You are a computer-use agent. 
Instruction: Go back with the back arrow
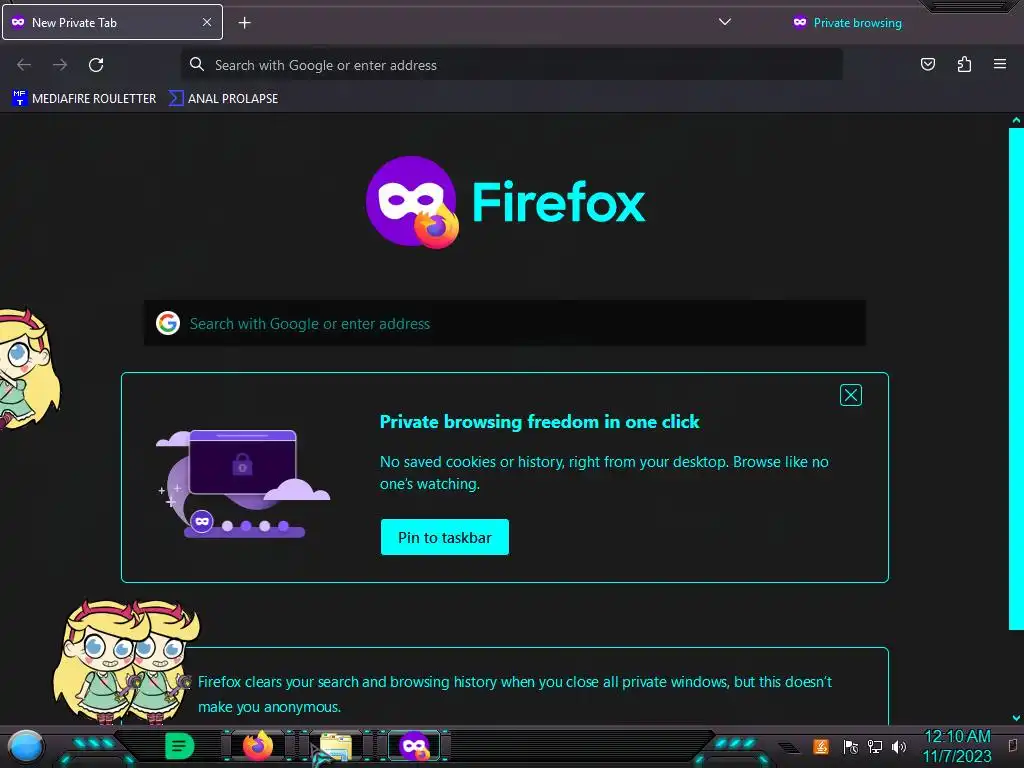24,65
